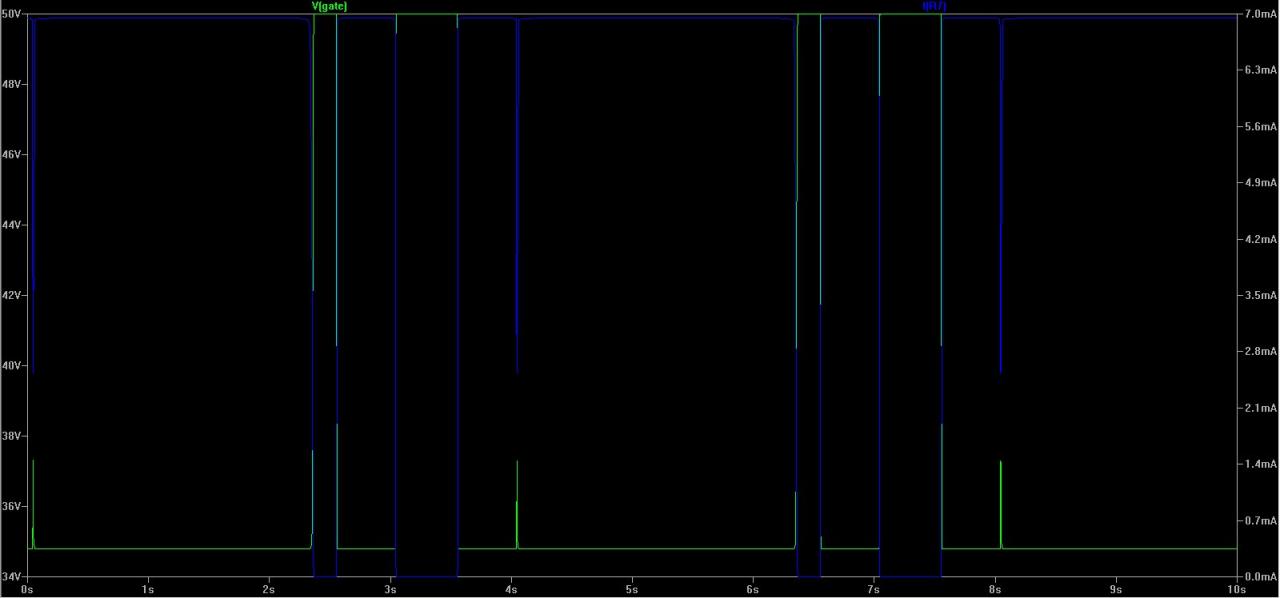Click the 2.1mA current axis label
The height and width of the screenshot is (598, 1280).
coord(1261,408)
